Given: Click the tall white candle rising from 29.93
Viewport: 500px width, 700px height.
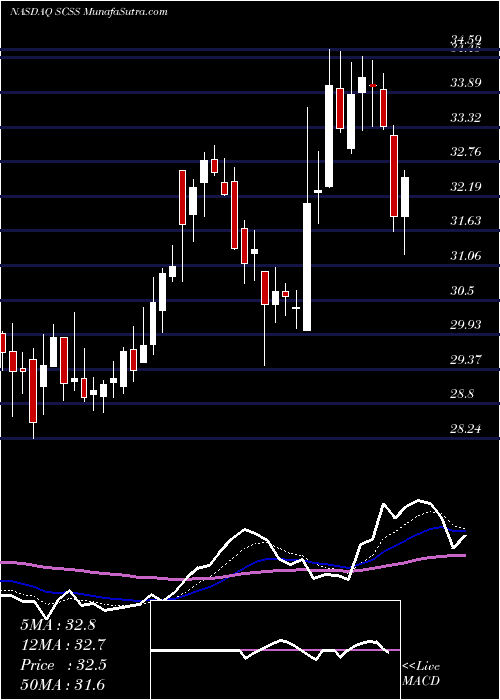Looking at the screenshot, I should [307, 267].
